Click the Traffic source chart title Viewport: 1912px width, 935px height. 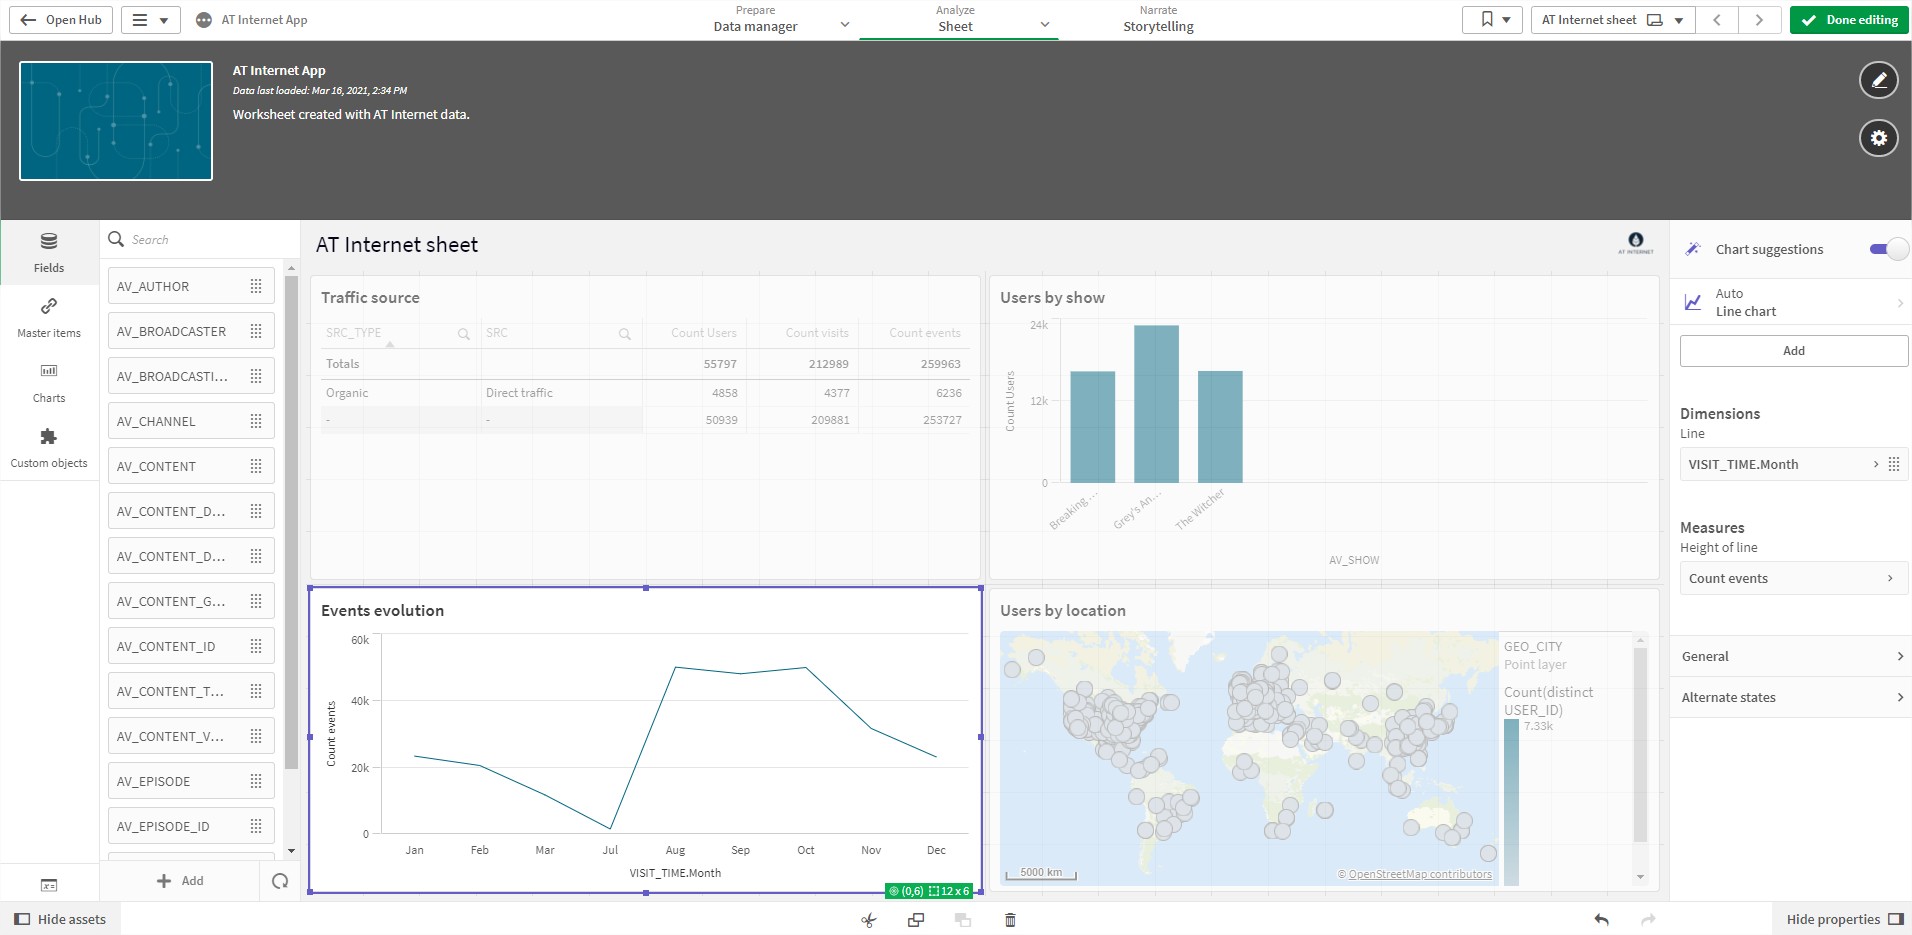370,297
